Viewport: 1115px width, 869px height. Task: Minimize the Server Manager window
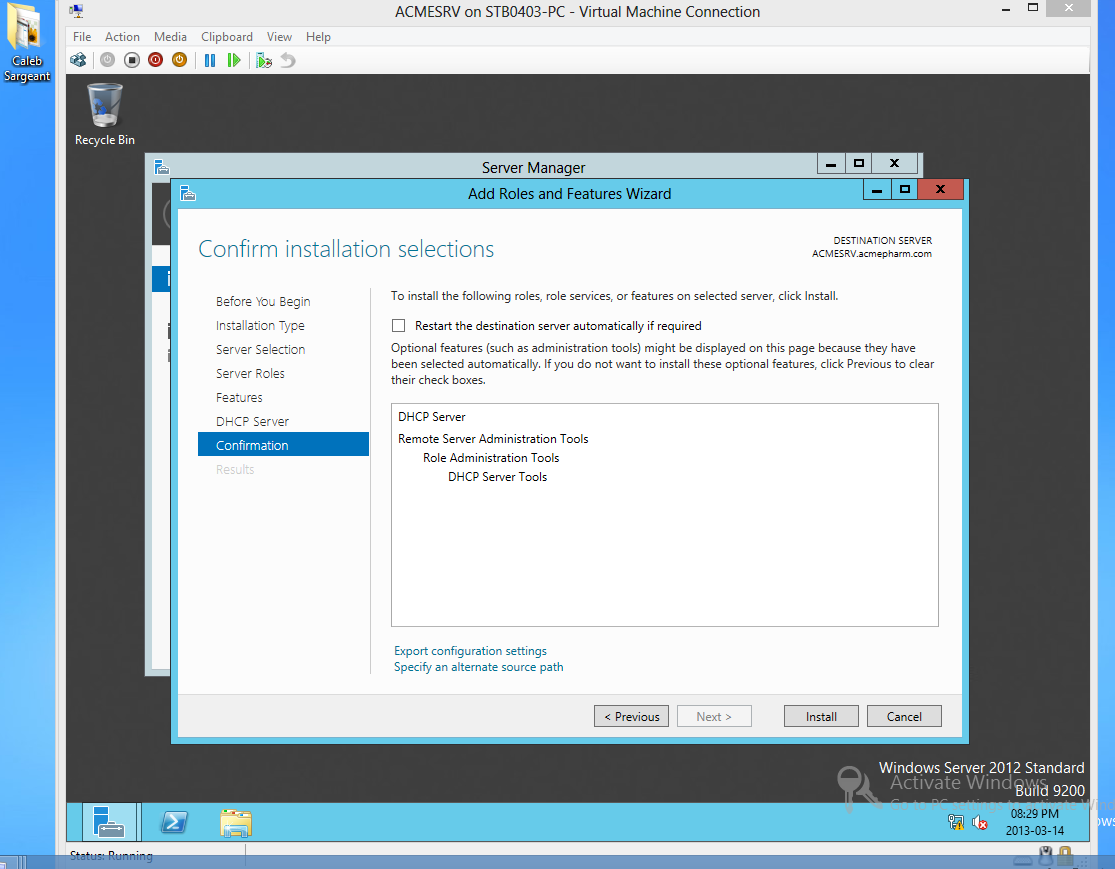pyautogui.click(x=831, y=164)
